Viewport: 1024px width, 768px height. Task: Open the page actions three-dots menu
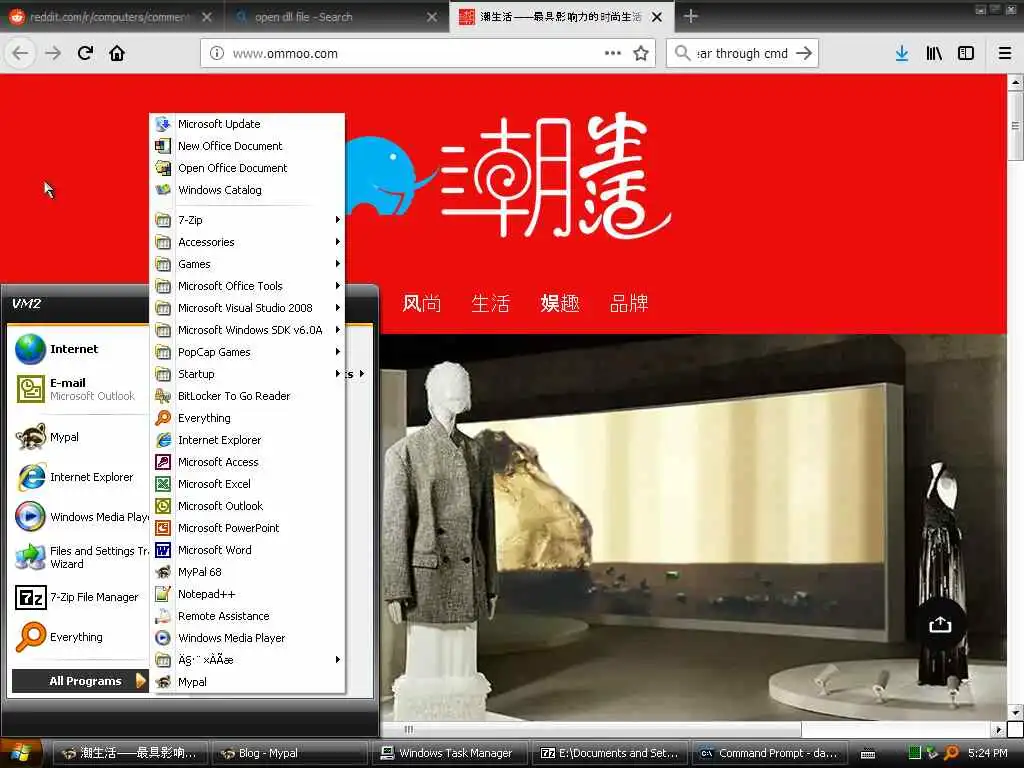tap(613, 53)
